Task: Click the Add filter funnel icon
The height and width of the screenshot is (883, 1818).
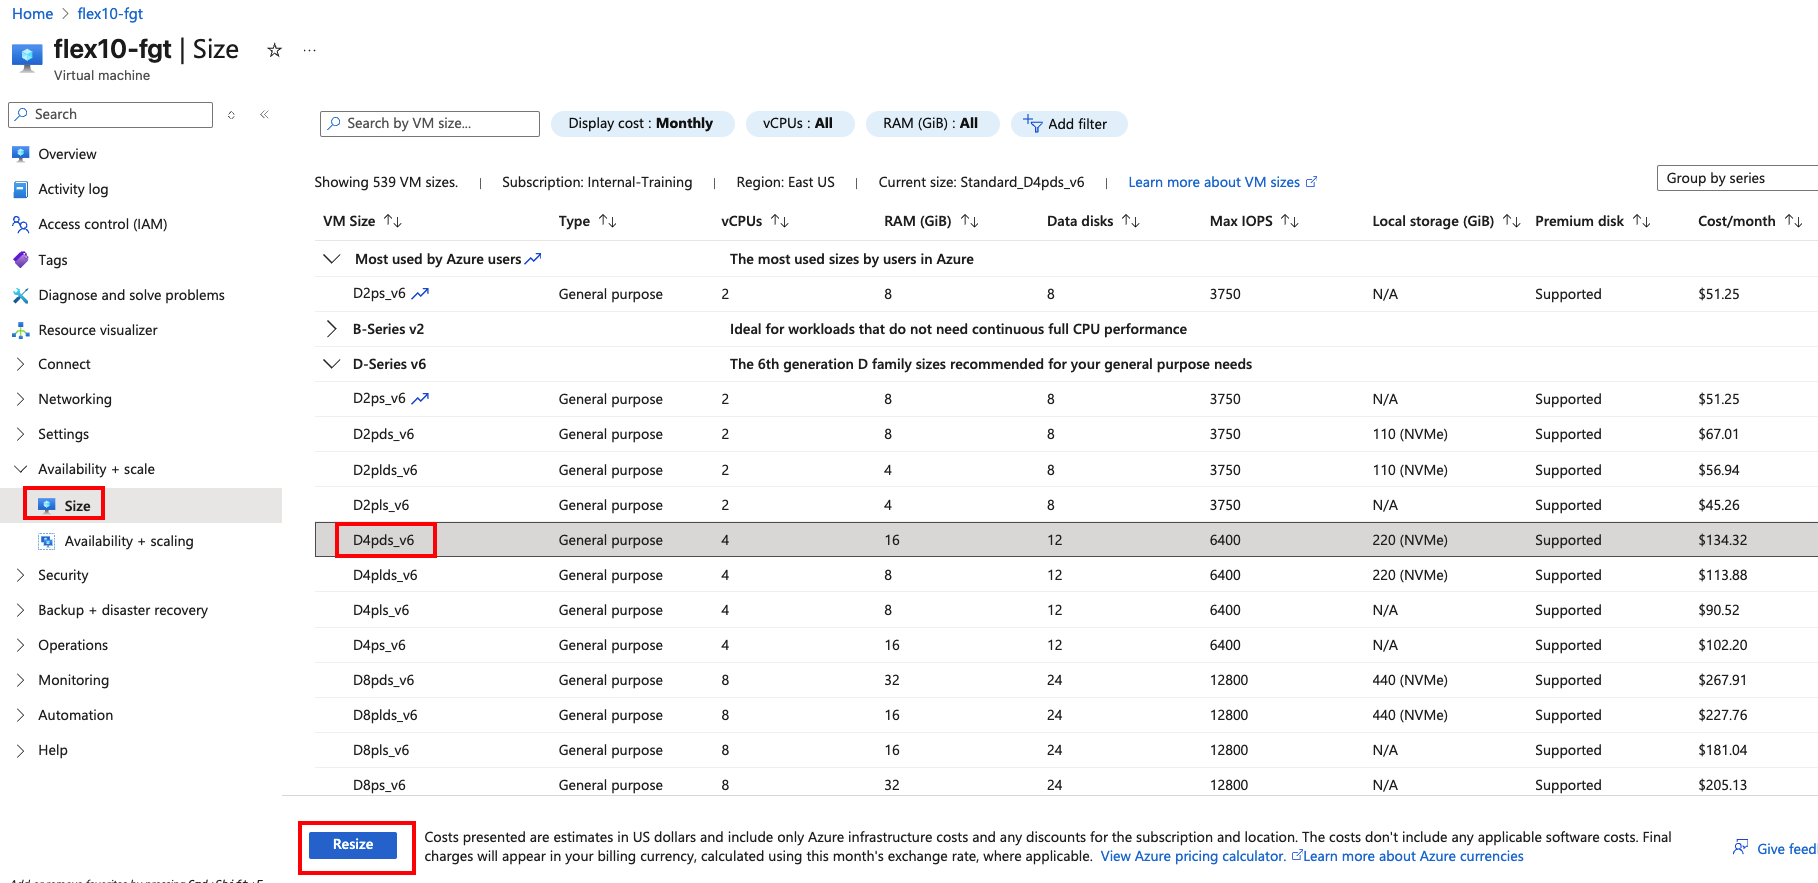Action: [1033, 123]
